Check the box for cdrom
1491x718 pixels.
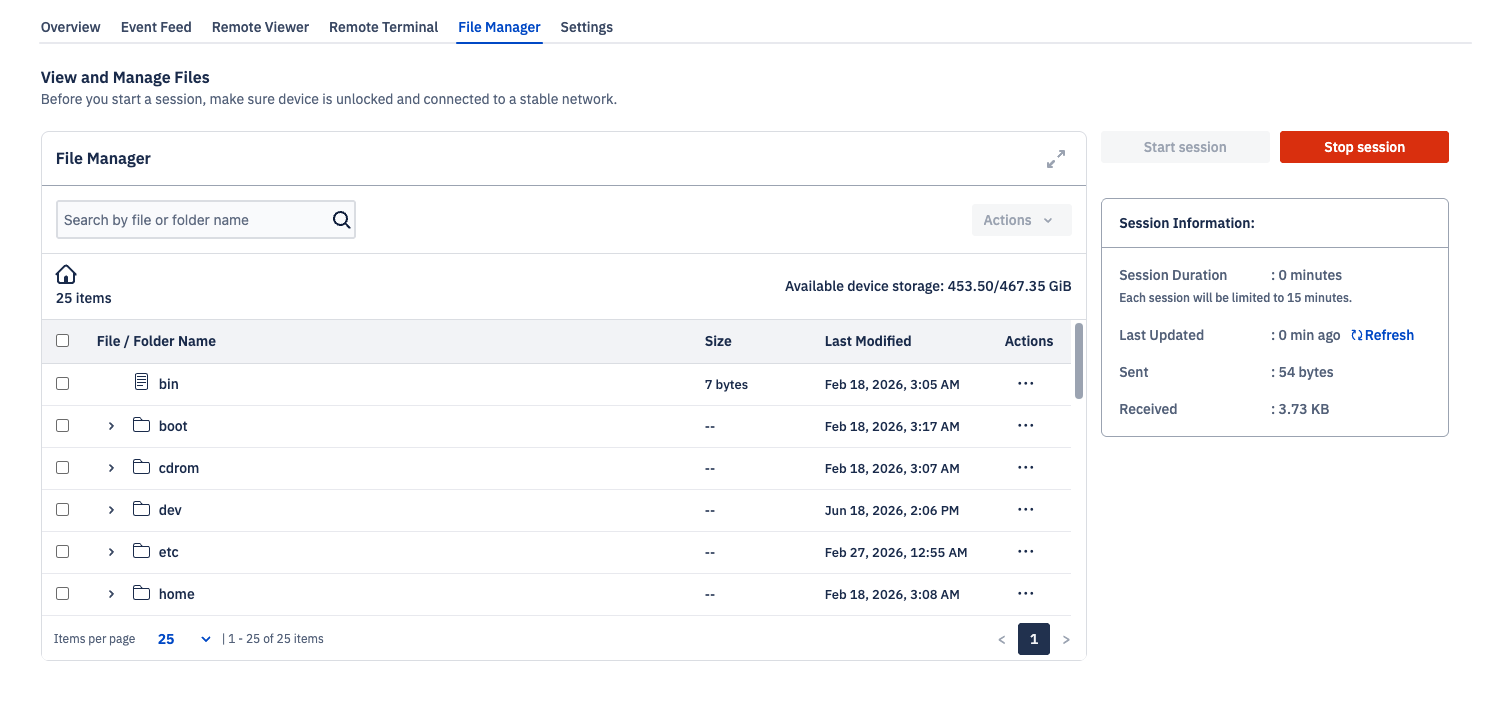coord(62,467)
